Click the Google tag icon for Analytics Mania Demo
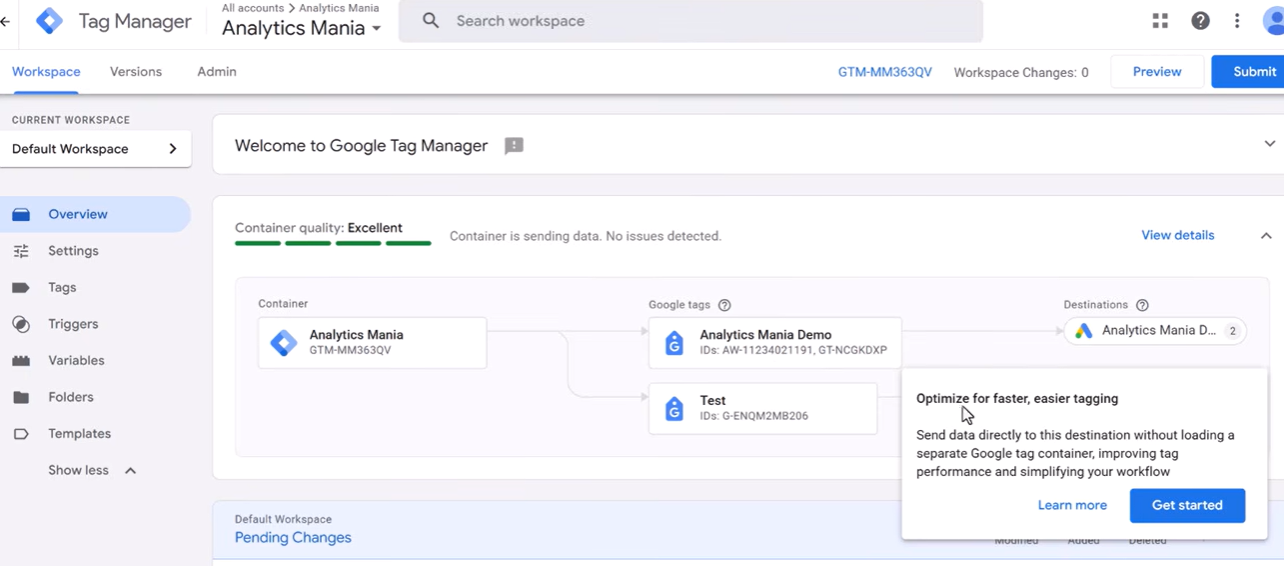Image resolution: width=1284 pixels, height=566 pixels. (674, 343)
